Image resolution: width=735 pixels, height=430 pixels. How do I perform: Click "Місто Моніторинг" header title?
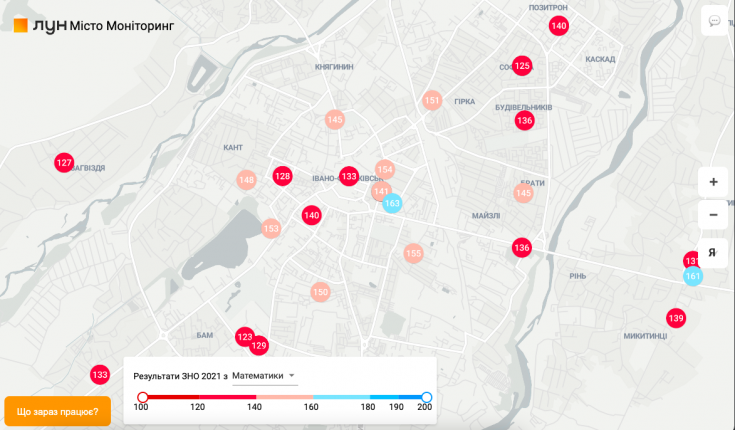pos(121,25)
